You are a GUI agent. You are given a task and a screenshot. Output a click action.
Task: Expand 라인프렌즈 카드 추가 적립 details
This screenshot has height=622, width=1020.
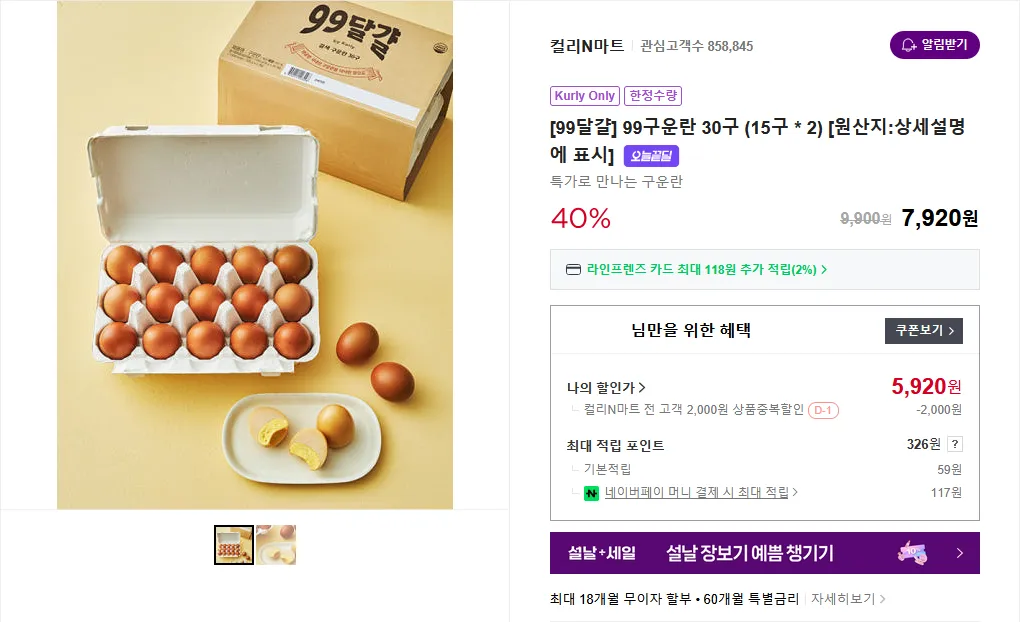[x=707, y=269]
